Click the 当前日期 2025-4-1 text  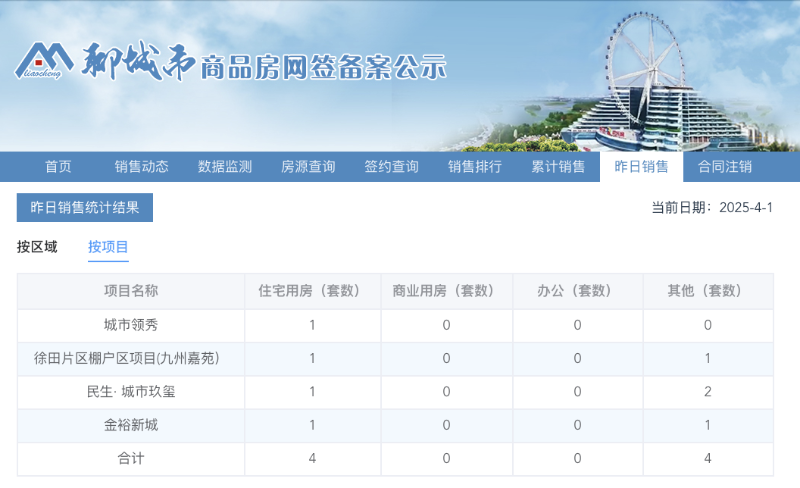(712, 207)
